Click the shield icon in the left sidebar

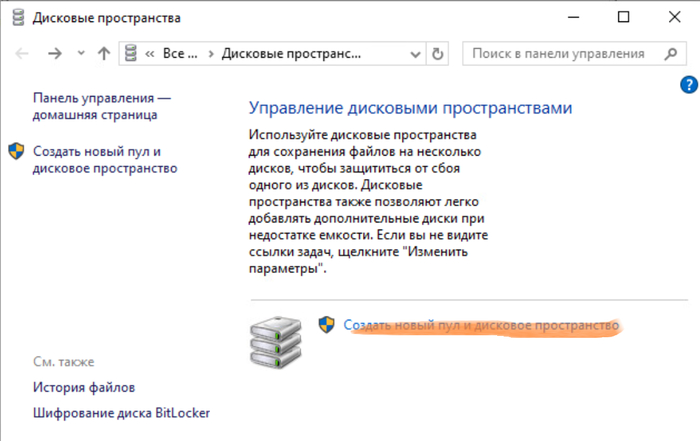17,152
